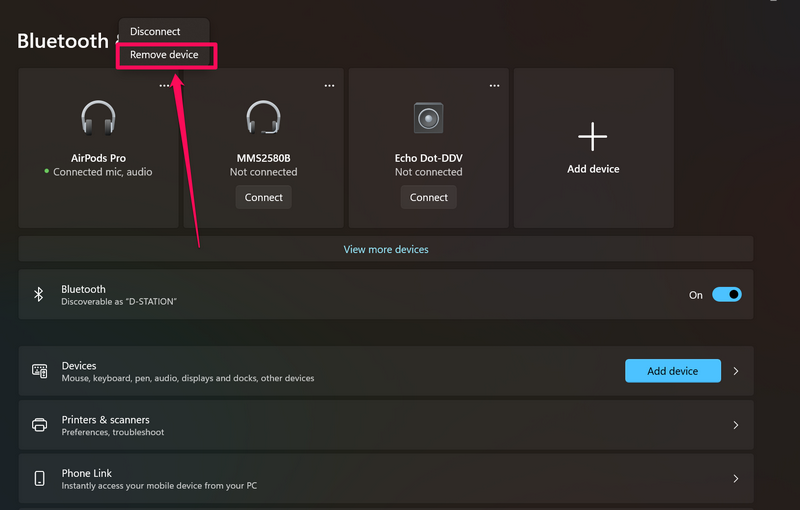
Task: Select Disconnect from the context menu
Action: pos(155,32)
